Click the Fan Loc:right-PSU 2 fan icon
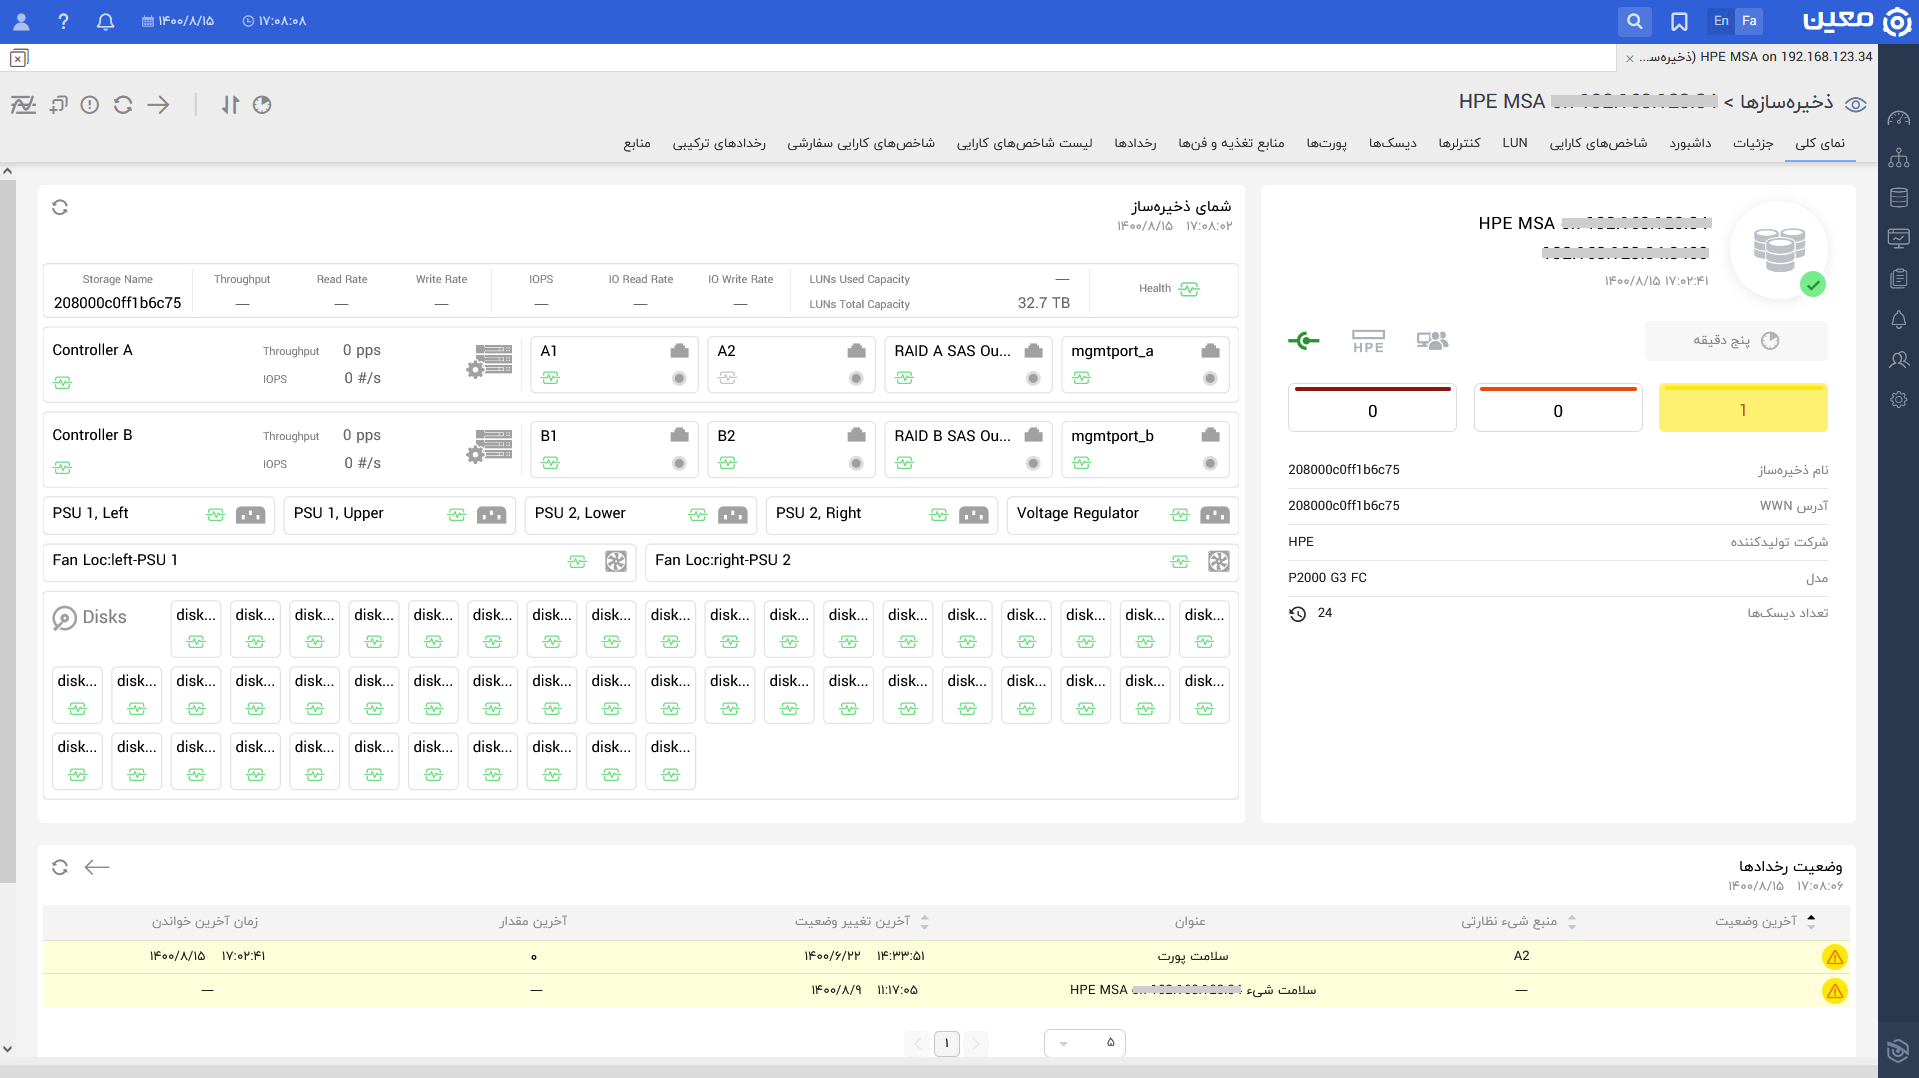The image size is (1919, 1078). [x=1219, y=561]
